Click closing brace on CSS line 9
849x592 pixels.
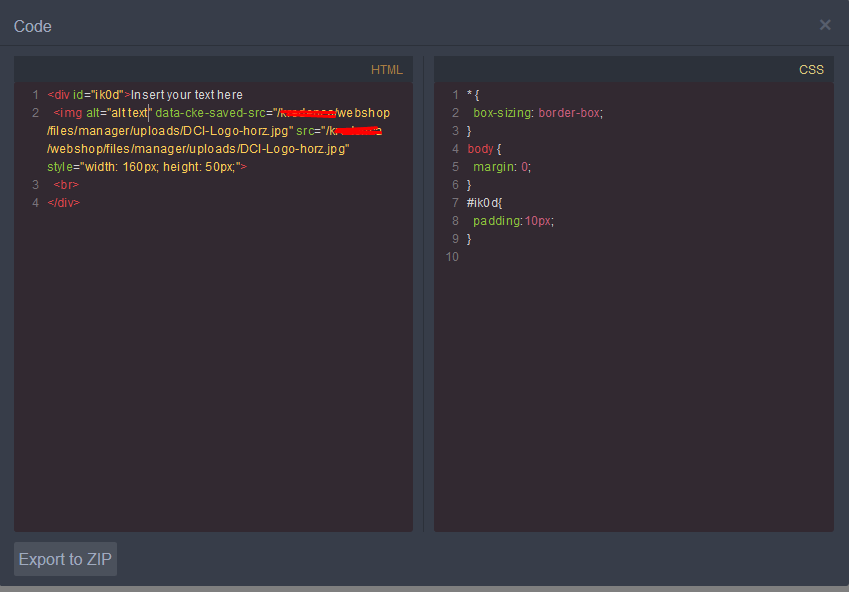coord(469,239)
